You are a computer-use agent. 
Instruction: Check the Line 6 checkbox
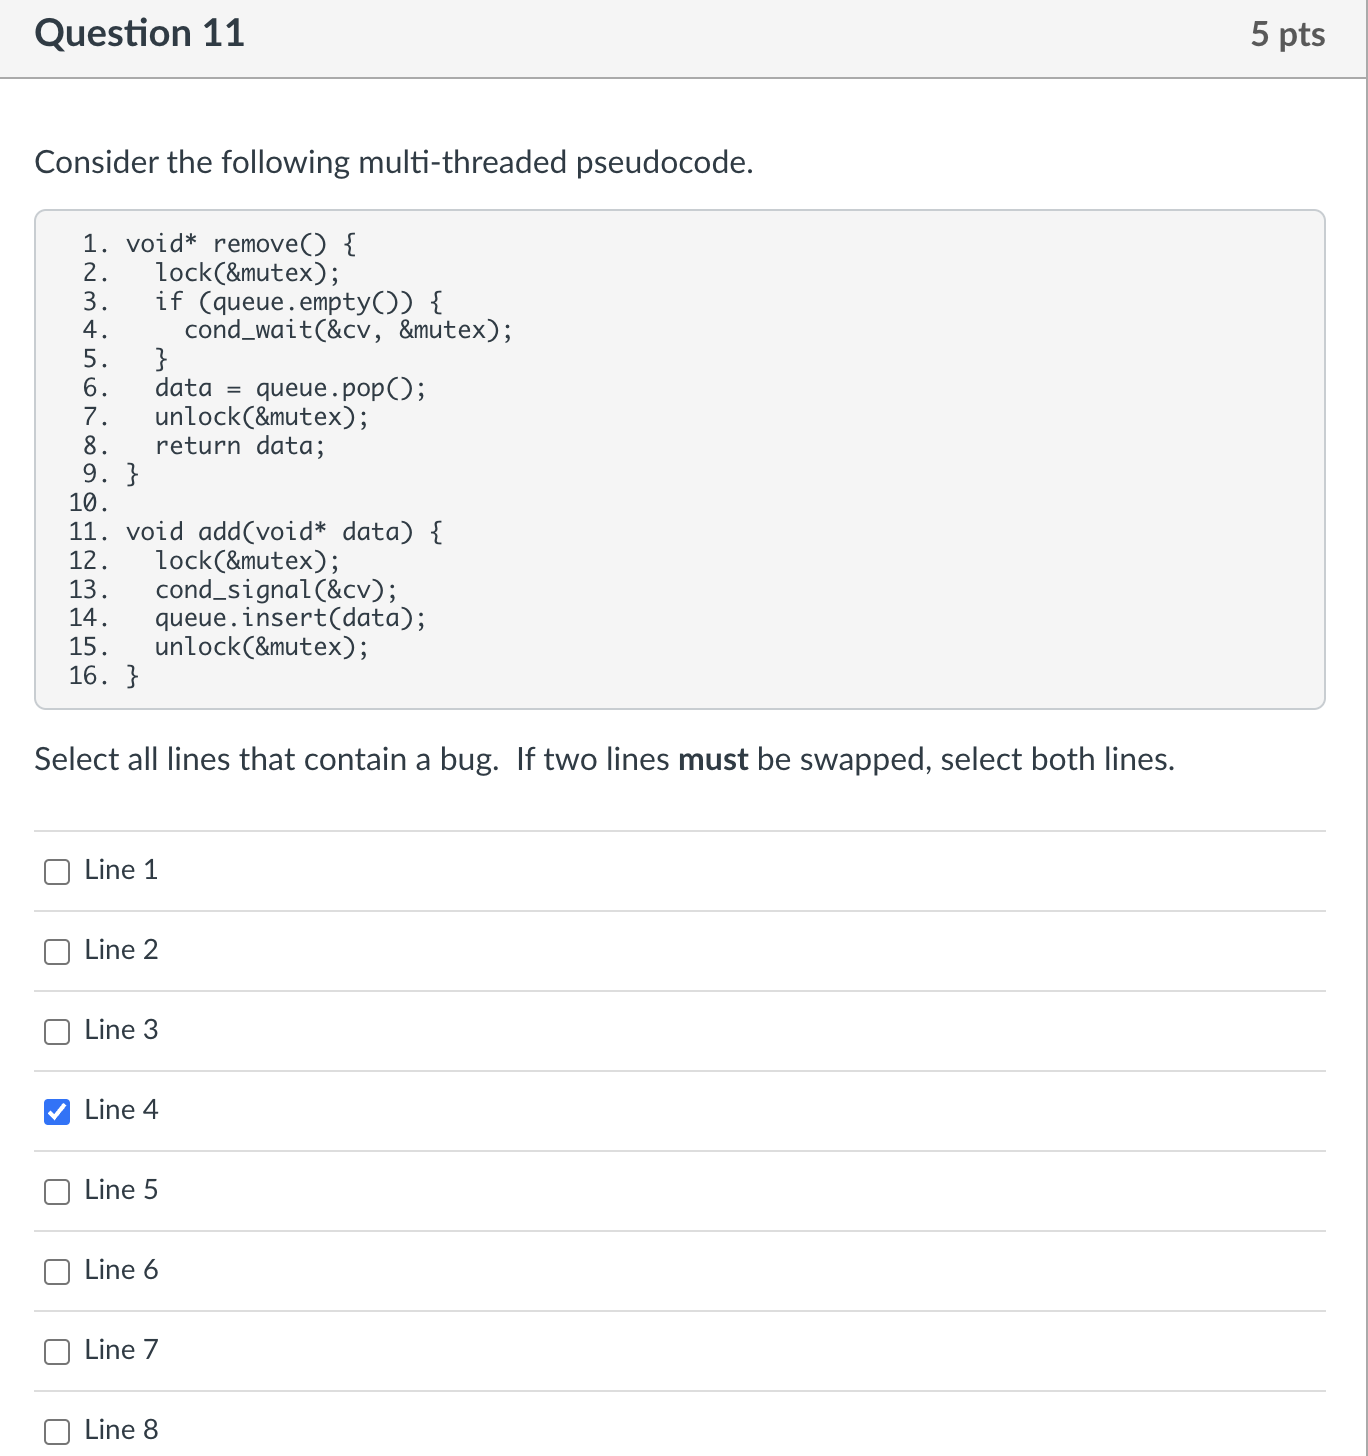(57, 1272)
